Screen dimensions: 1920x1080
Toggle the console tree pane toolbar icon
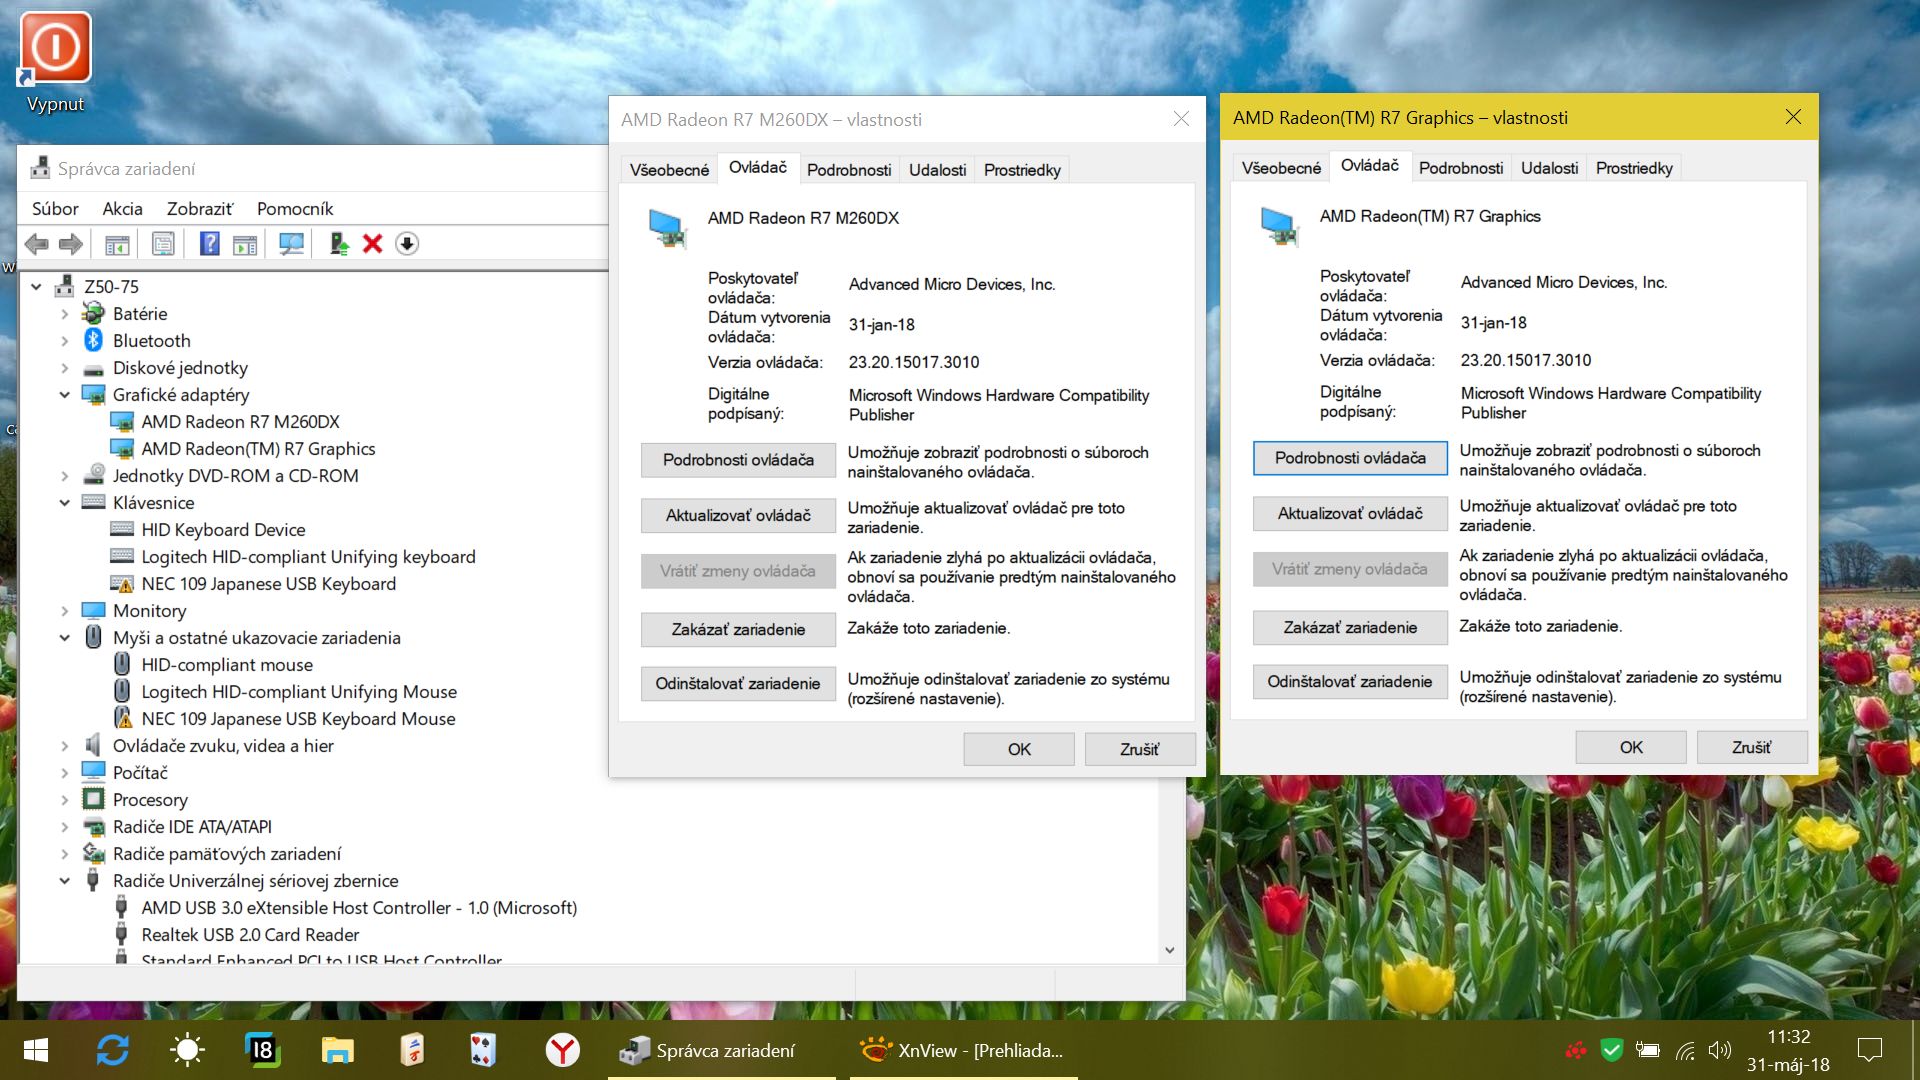[x=117, y=244]
